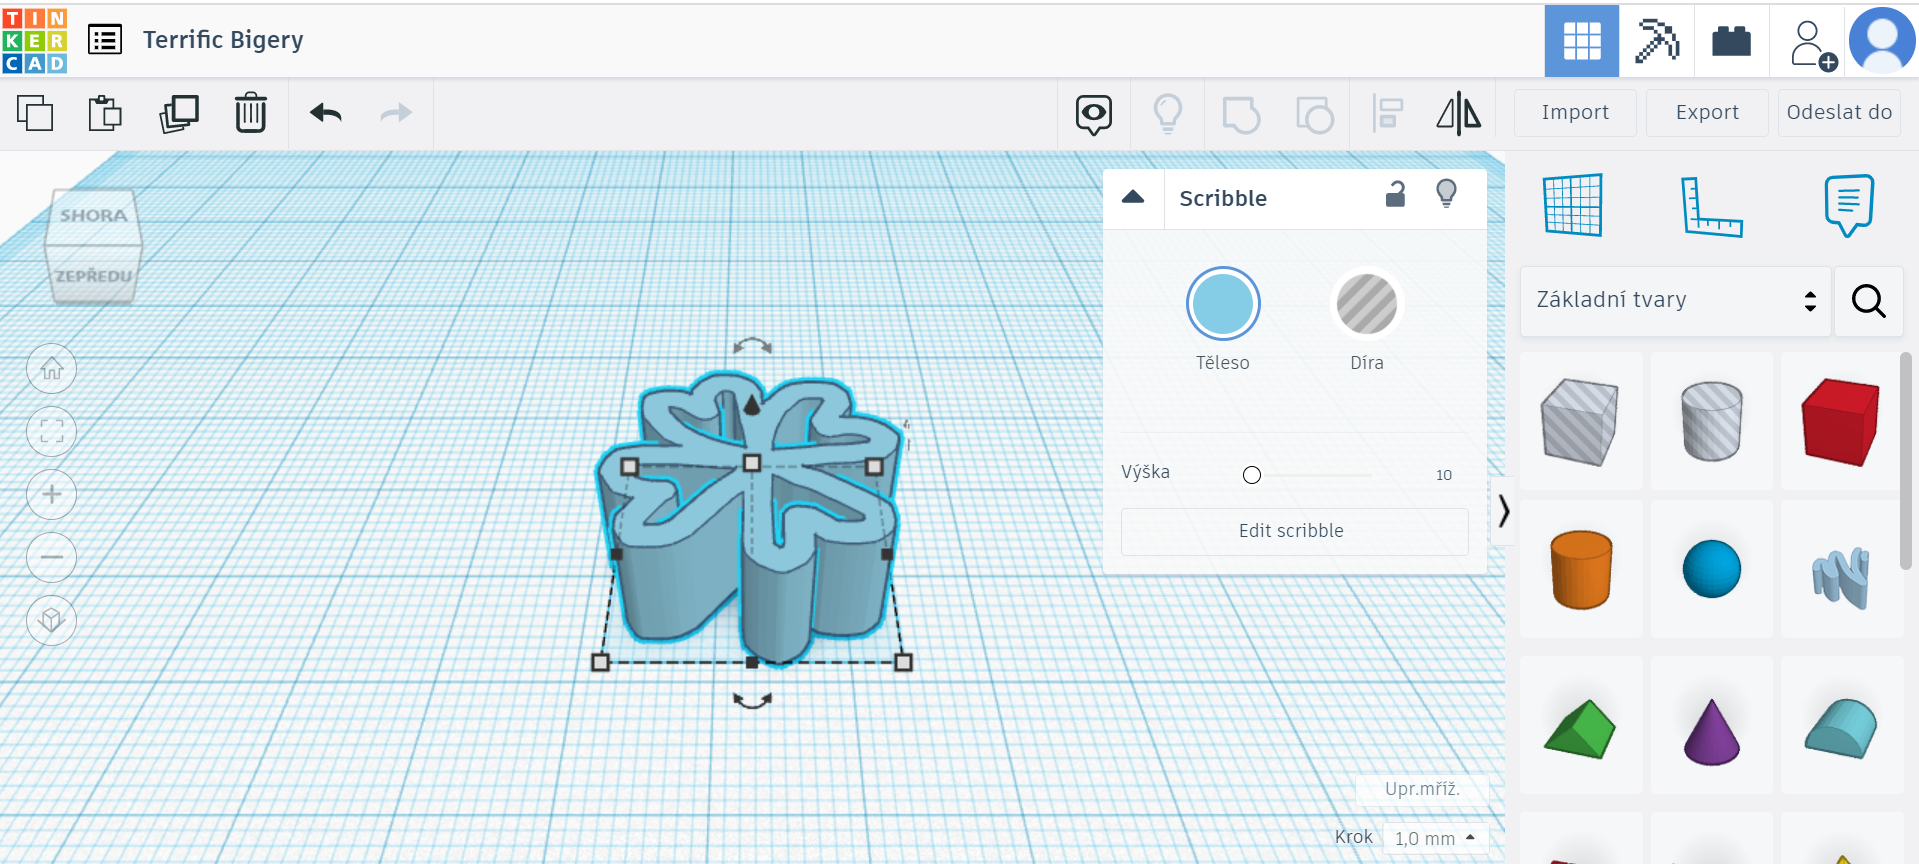
Task: Click the Export button
Action: [x=1707, y=113]
